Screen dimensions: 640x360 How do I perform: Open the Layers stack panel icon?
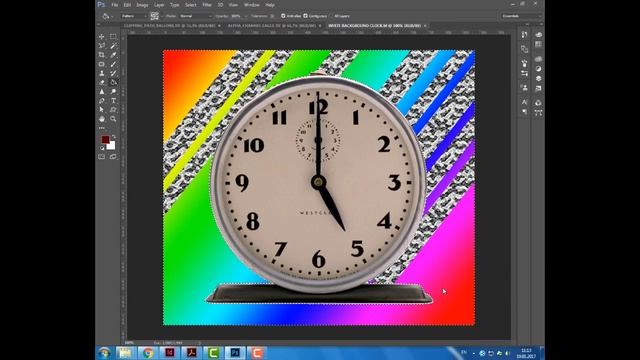tap(538, 78)
